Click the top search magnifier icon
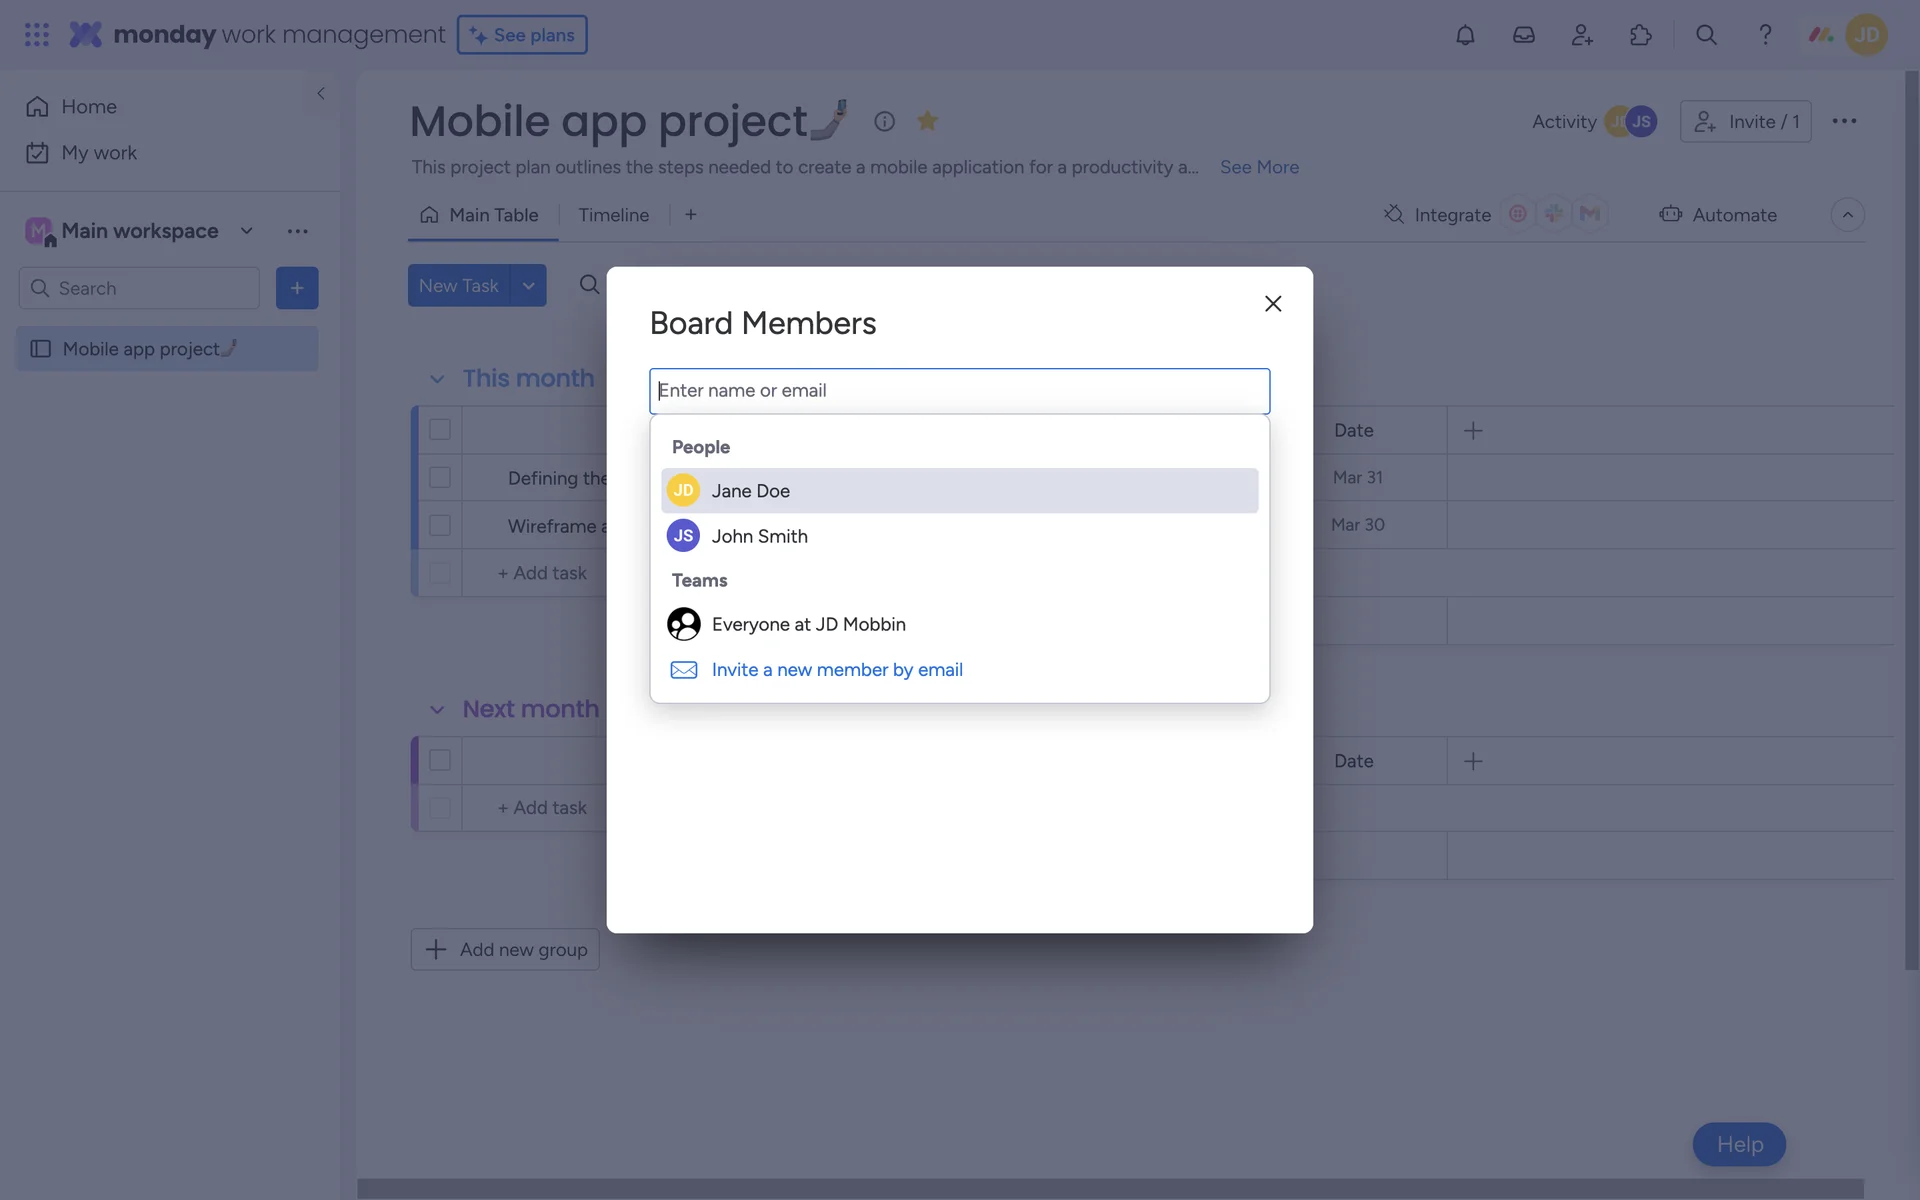The height and width of the screenshot is (1200, 1920). coord(1706,35)
